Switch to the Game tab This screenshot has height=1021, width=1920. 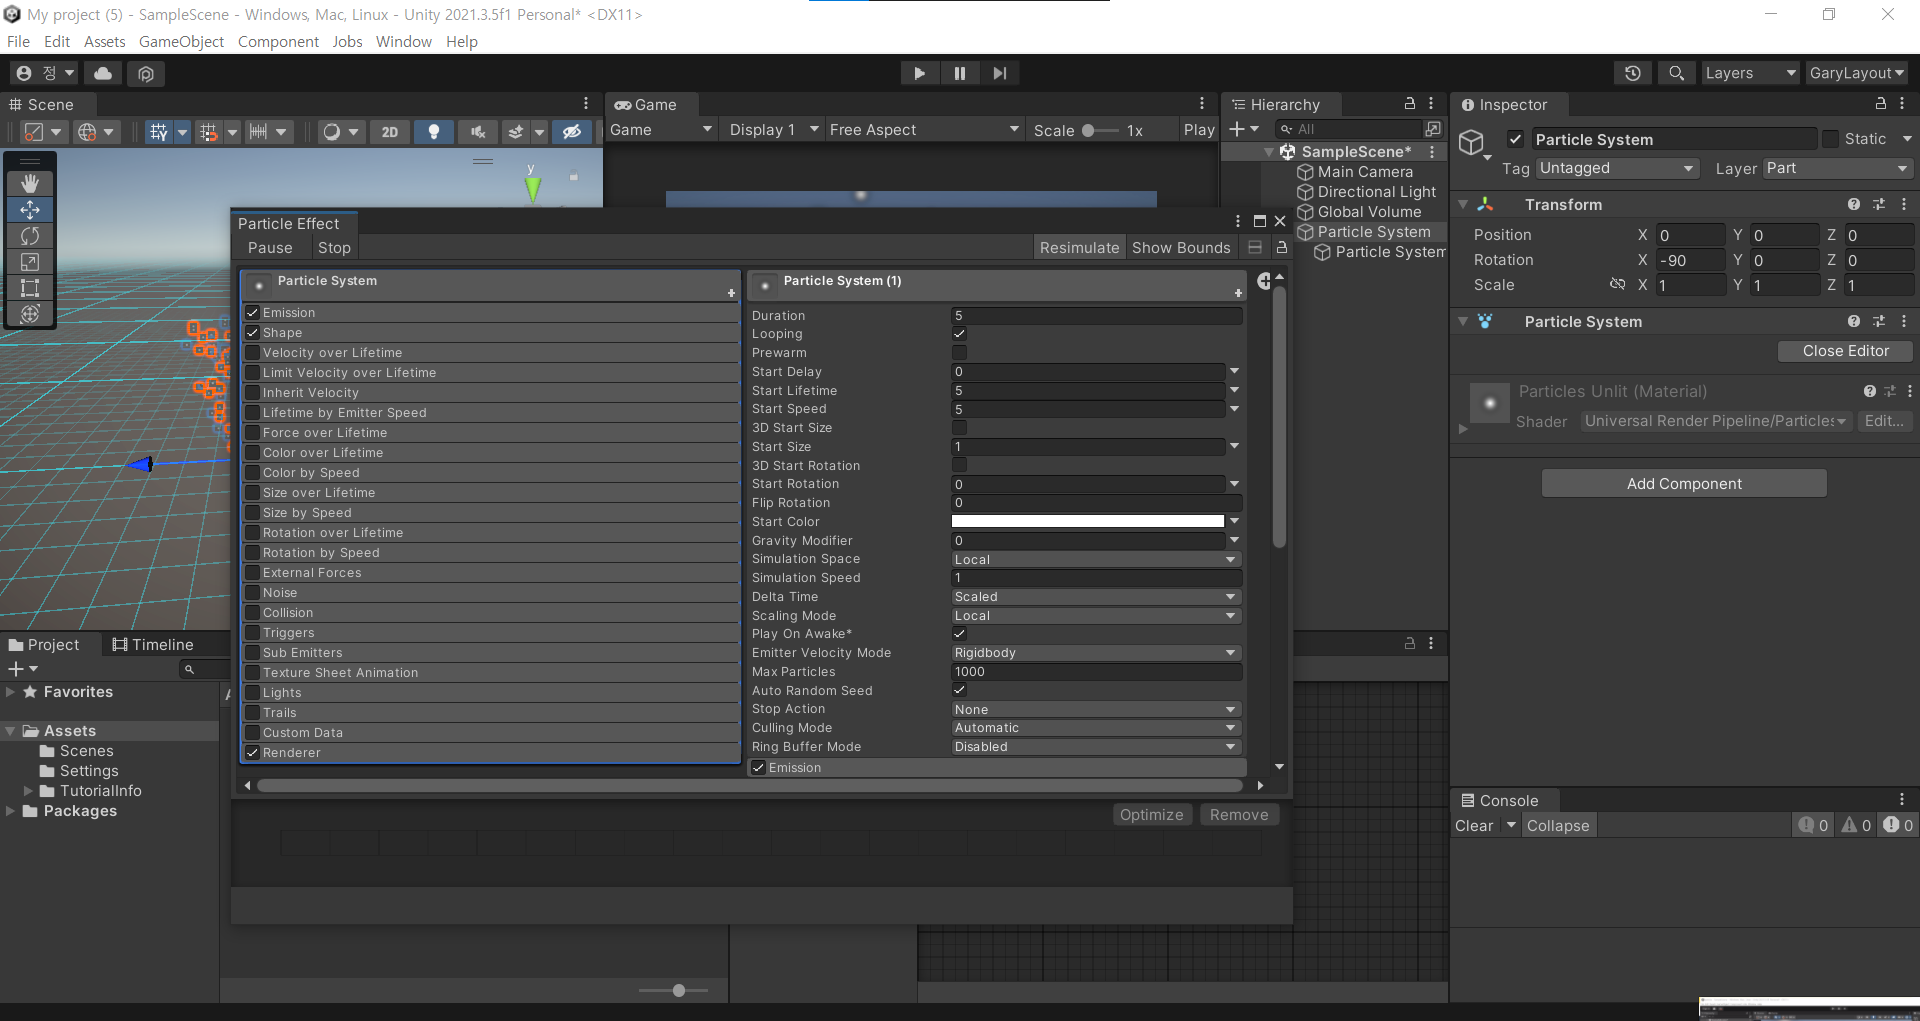click(646, 105)
